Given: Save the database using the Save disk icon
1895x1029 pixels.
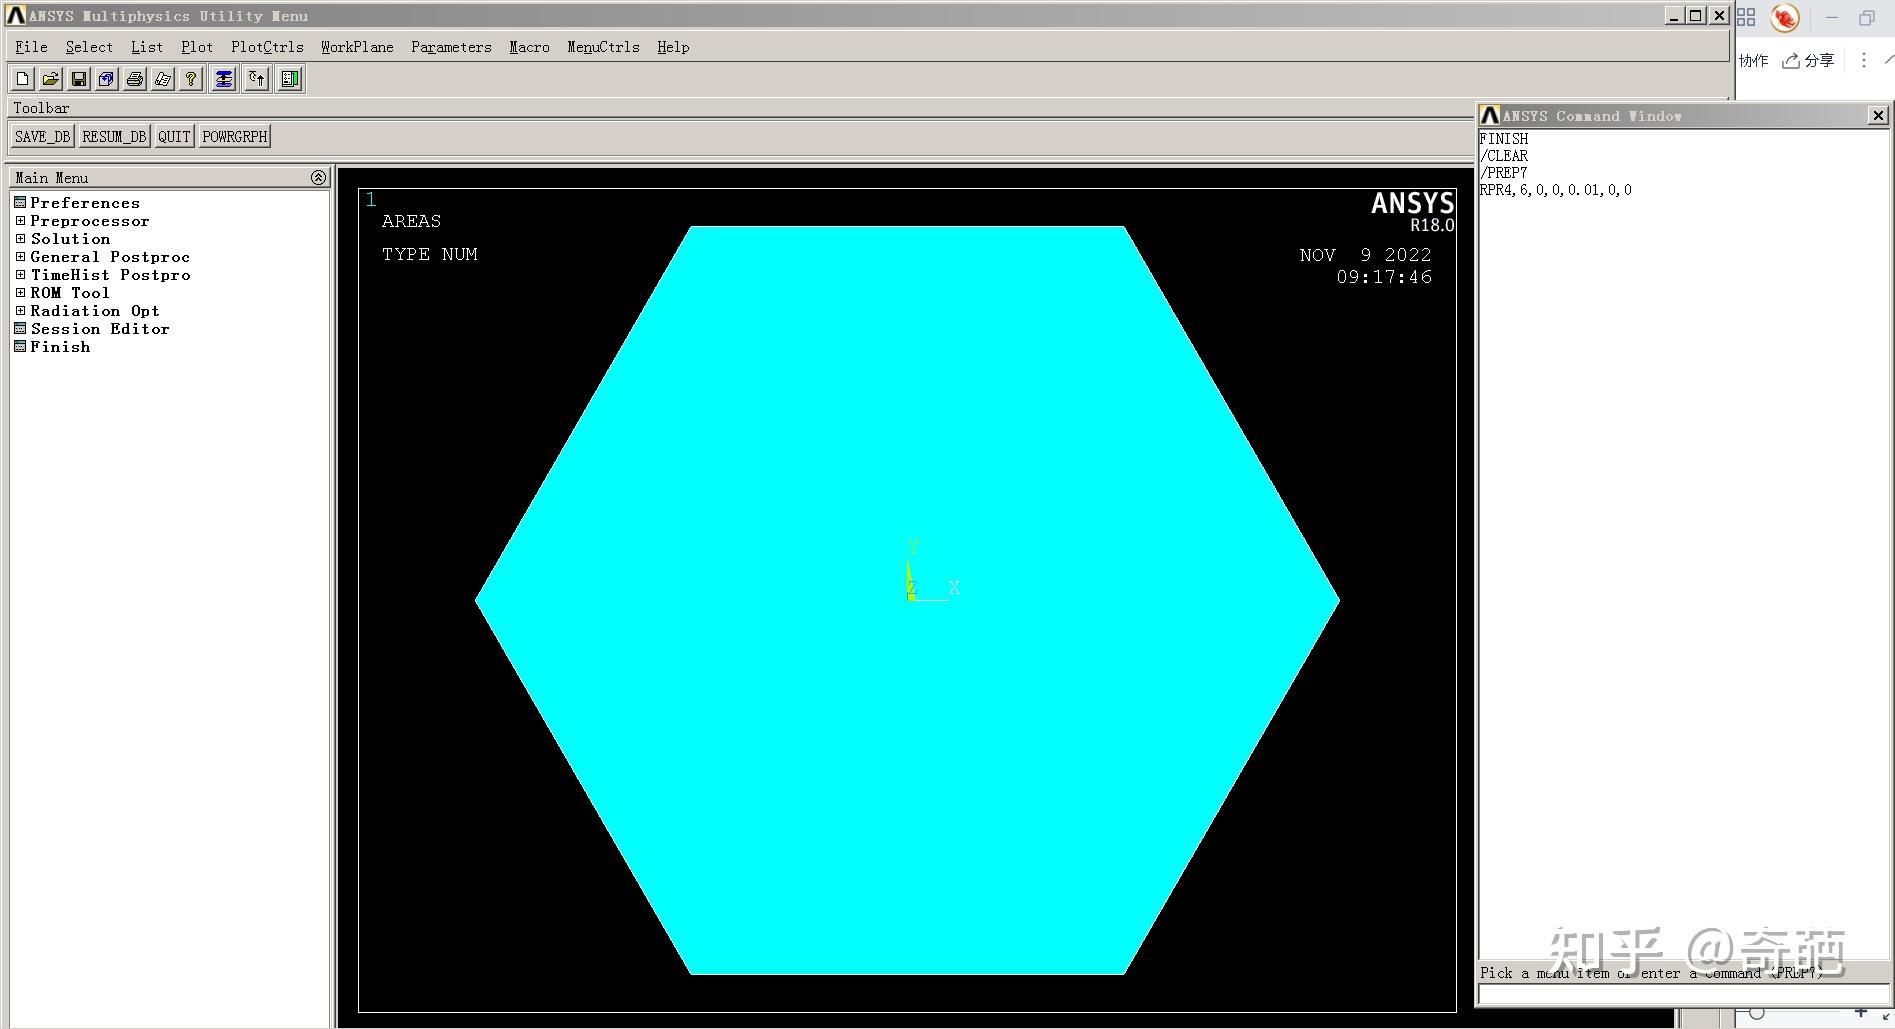Looking at the screenshot, I should point(78,79).
